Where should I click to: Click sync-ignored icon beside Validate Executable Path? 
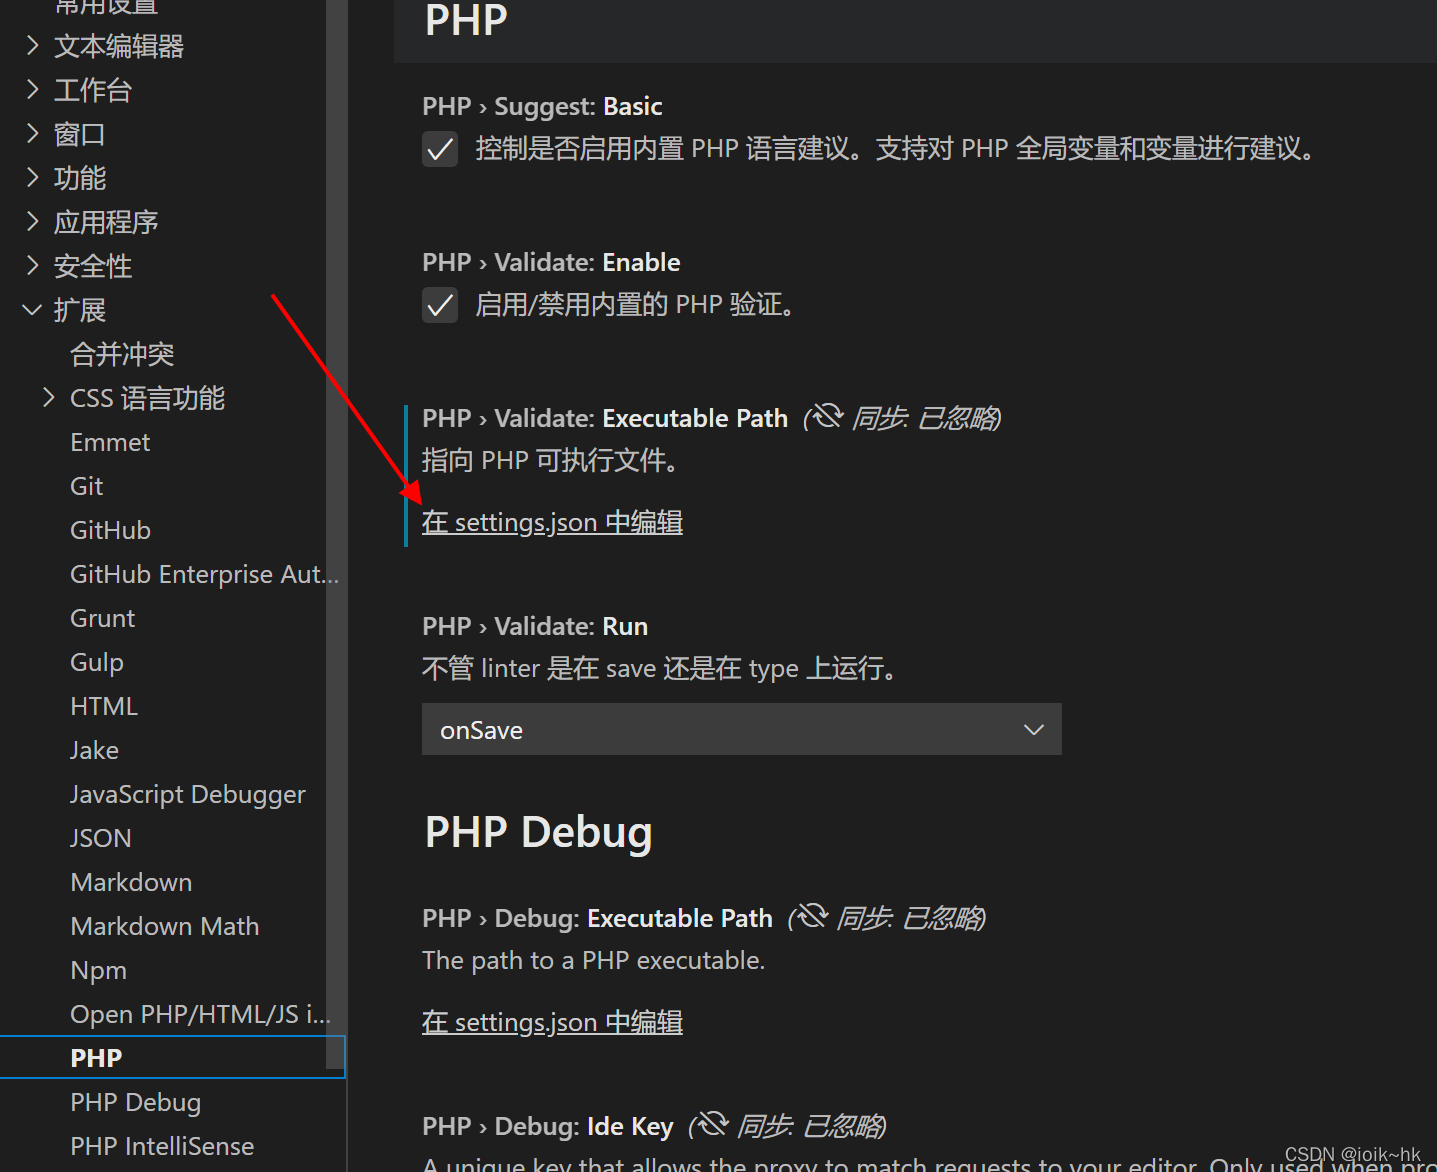click(827, 416)
